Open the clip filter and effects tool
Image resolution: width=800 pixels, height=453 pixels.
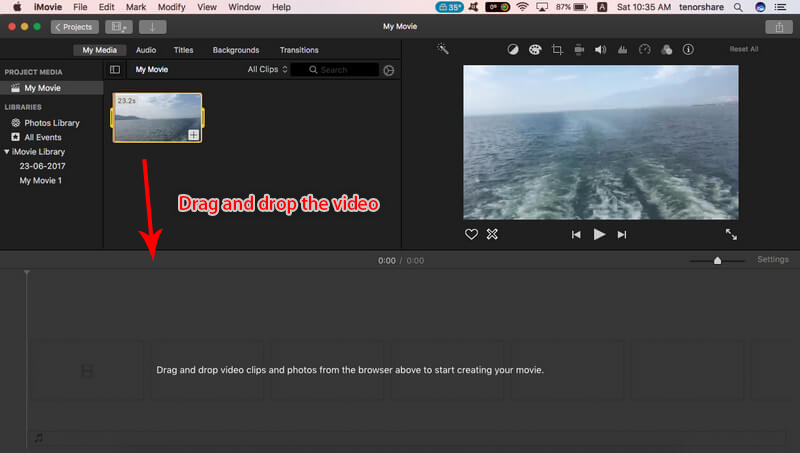click(666, 49)
